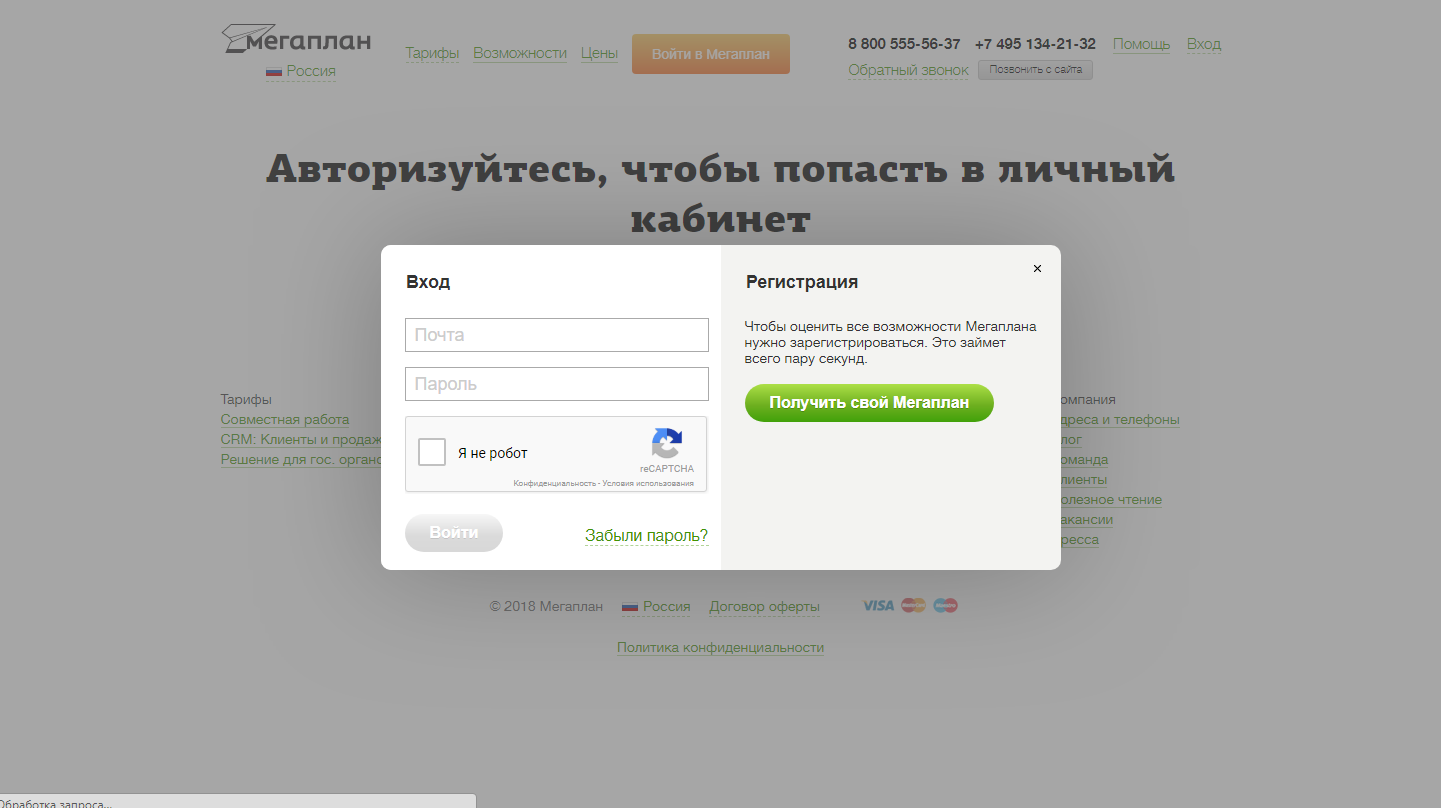Click the VISA payment icon in footer
Viewport: 1441px width, 808px height.
878,605
